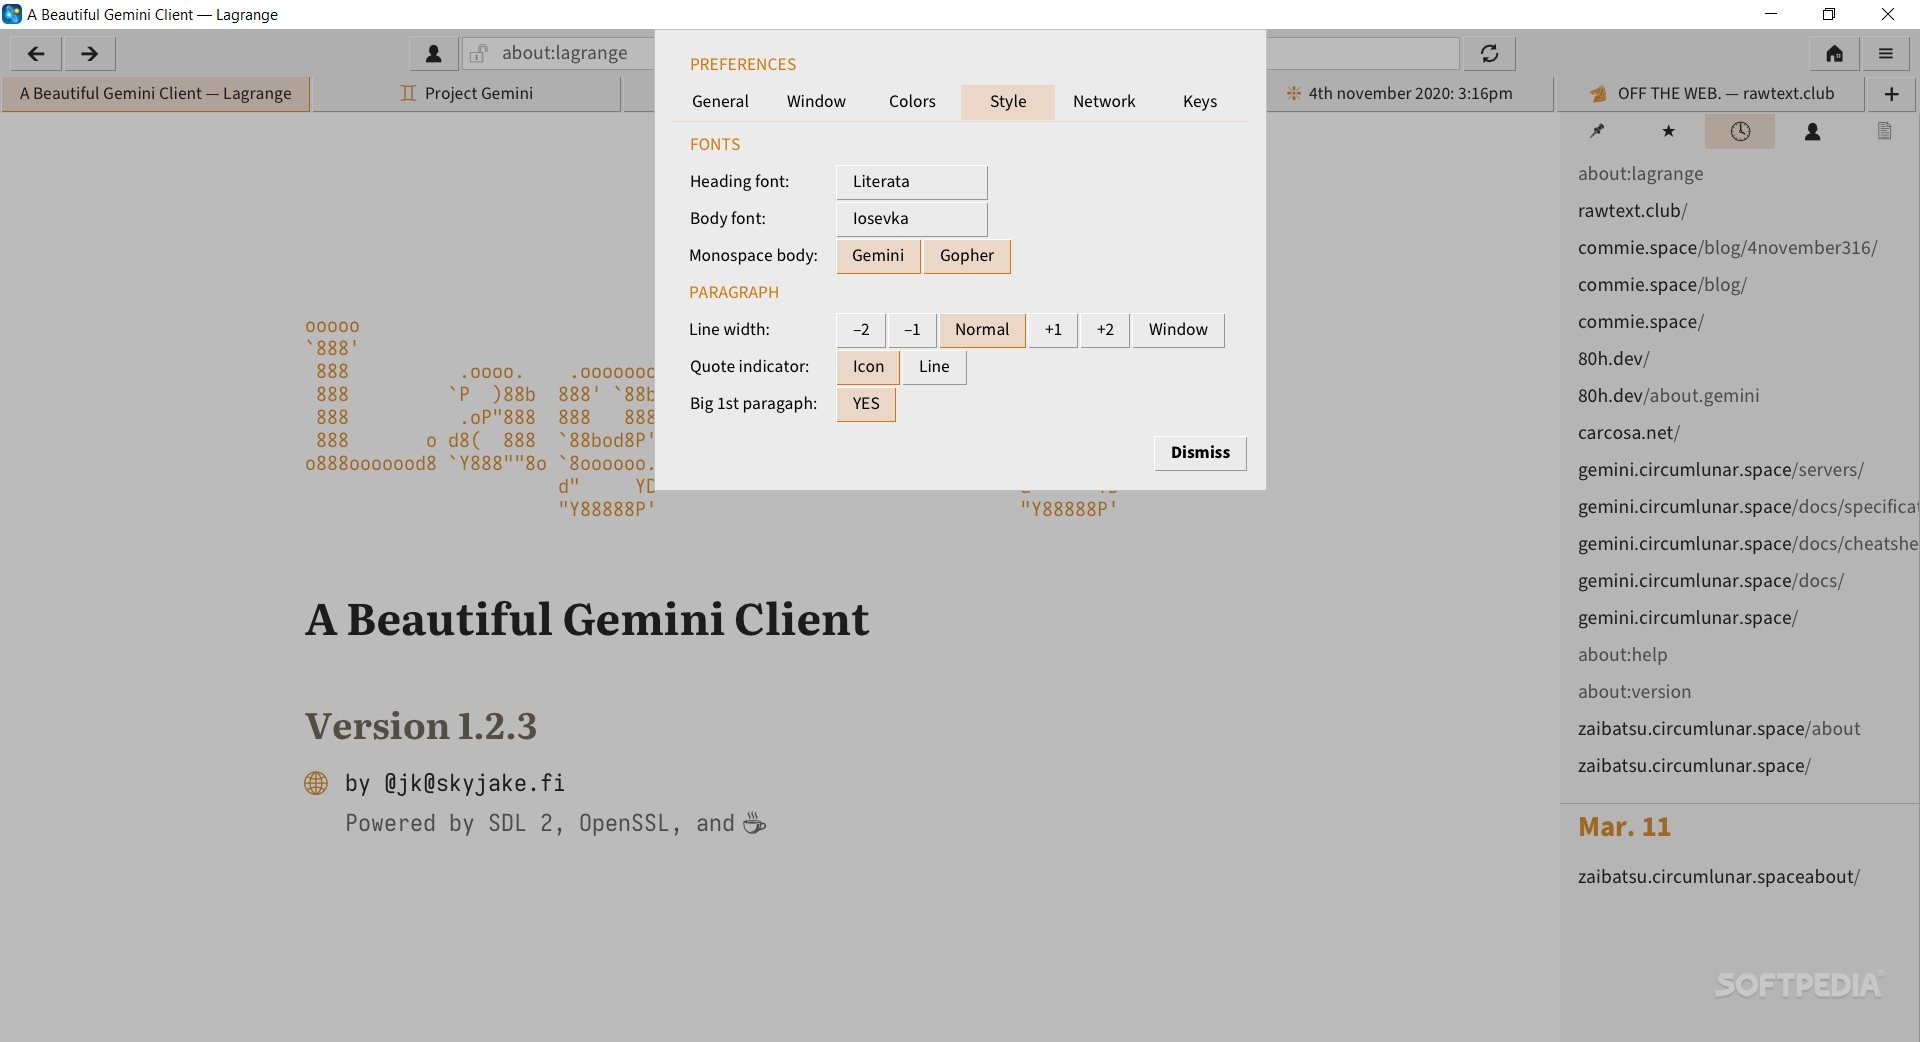This screenshot has width=1920, height=1042.
Task: Go to home page icon
Action: point(1834,54)
